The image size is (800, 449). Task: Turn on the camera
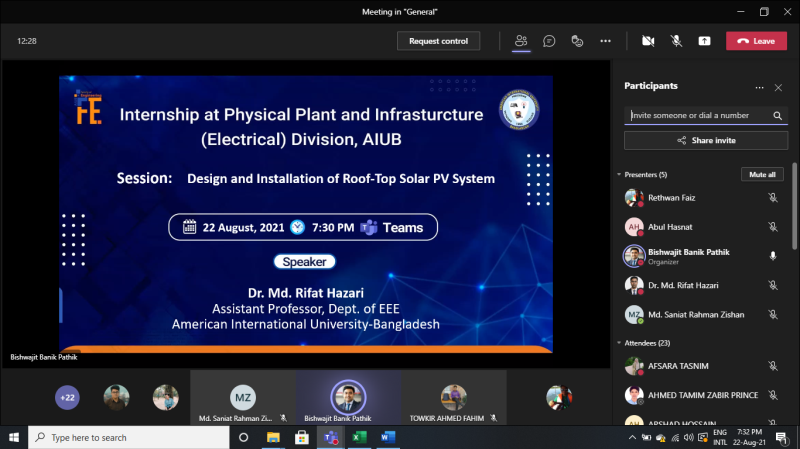point(648,41)
